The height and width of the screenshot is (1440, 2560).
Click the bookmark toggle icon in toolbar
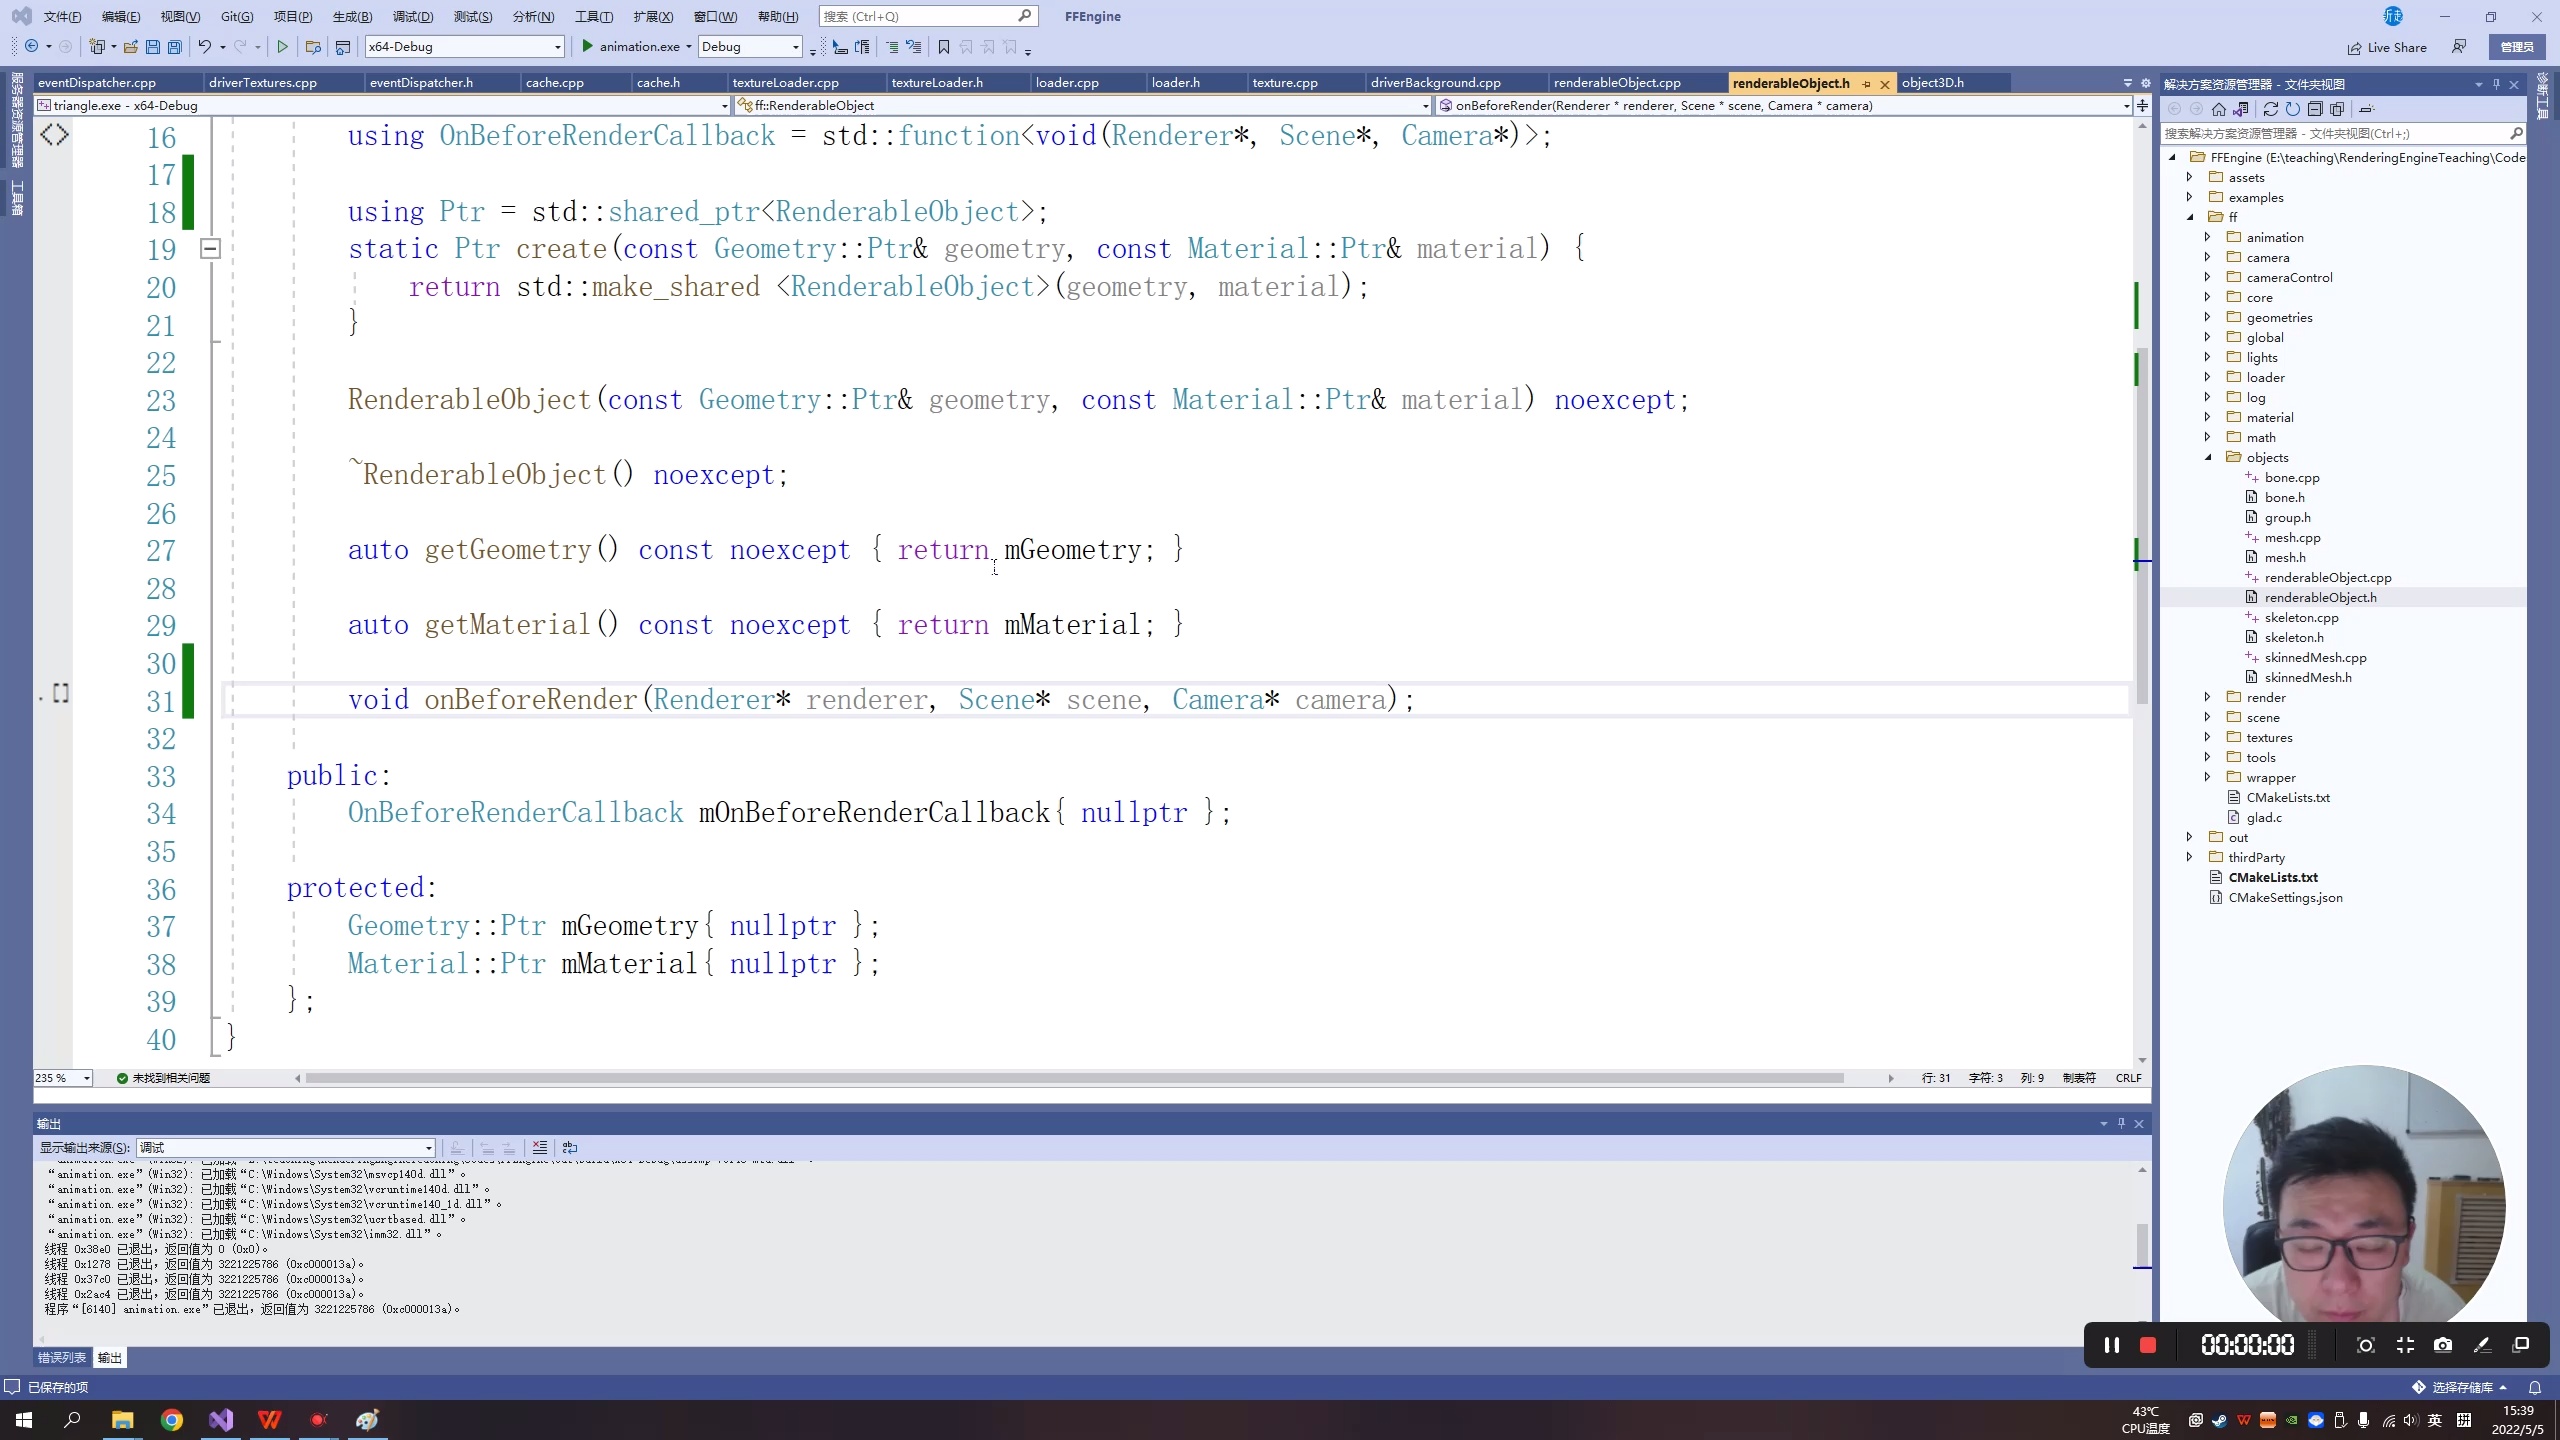[943, 47]
